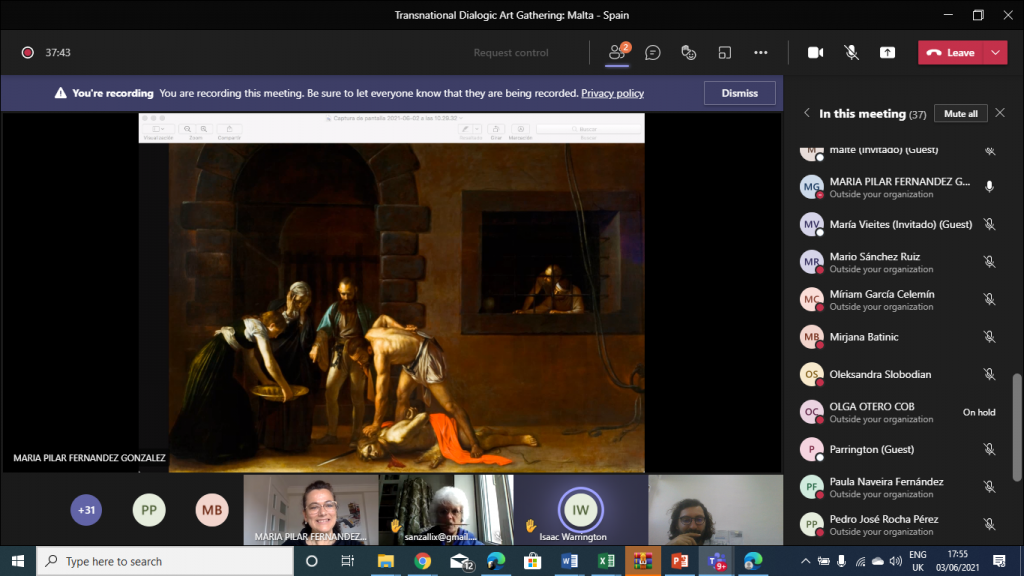This screenshot has height=576, width=1024.
Task: Share content using the share tray icon
Action: tap(887, 53)
